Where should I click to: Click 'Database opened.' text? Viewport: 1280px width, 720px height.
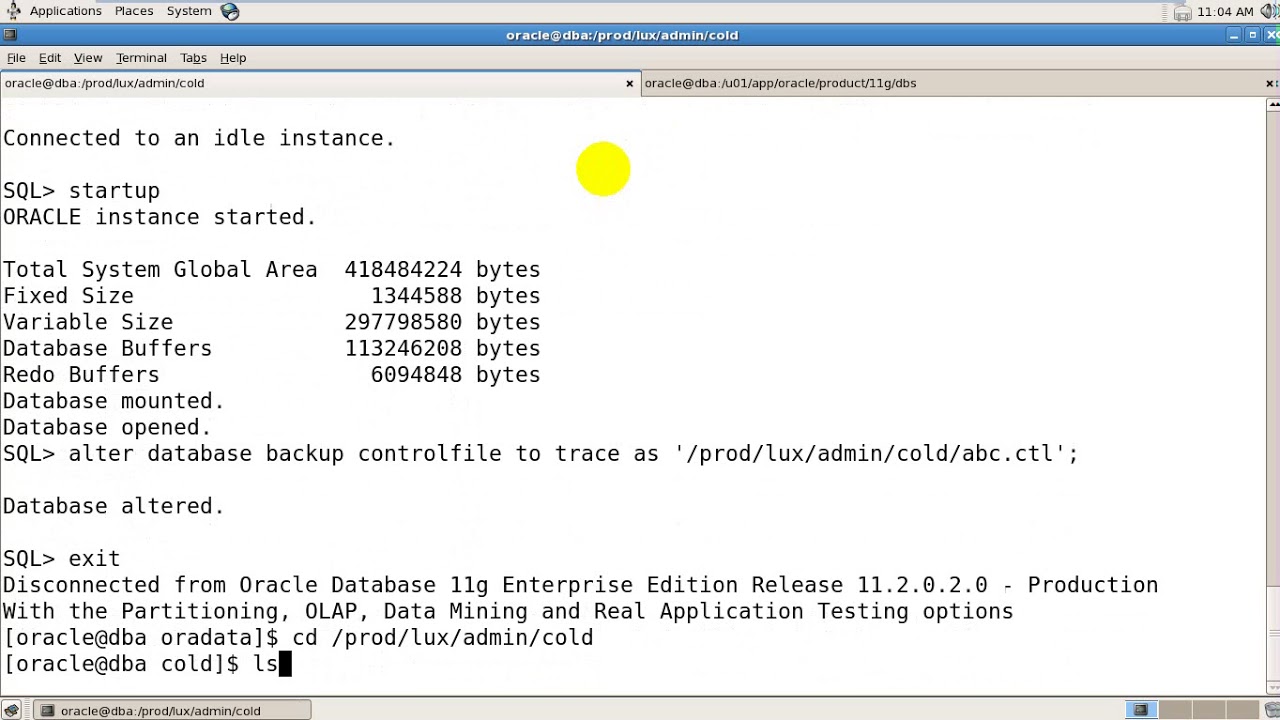click(107, 427)
